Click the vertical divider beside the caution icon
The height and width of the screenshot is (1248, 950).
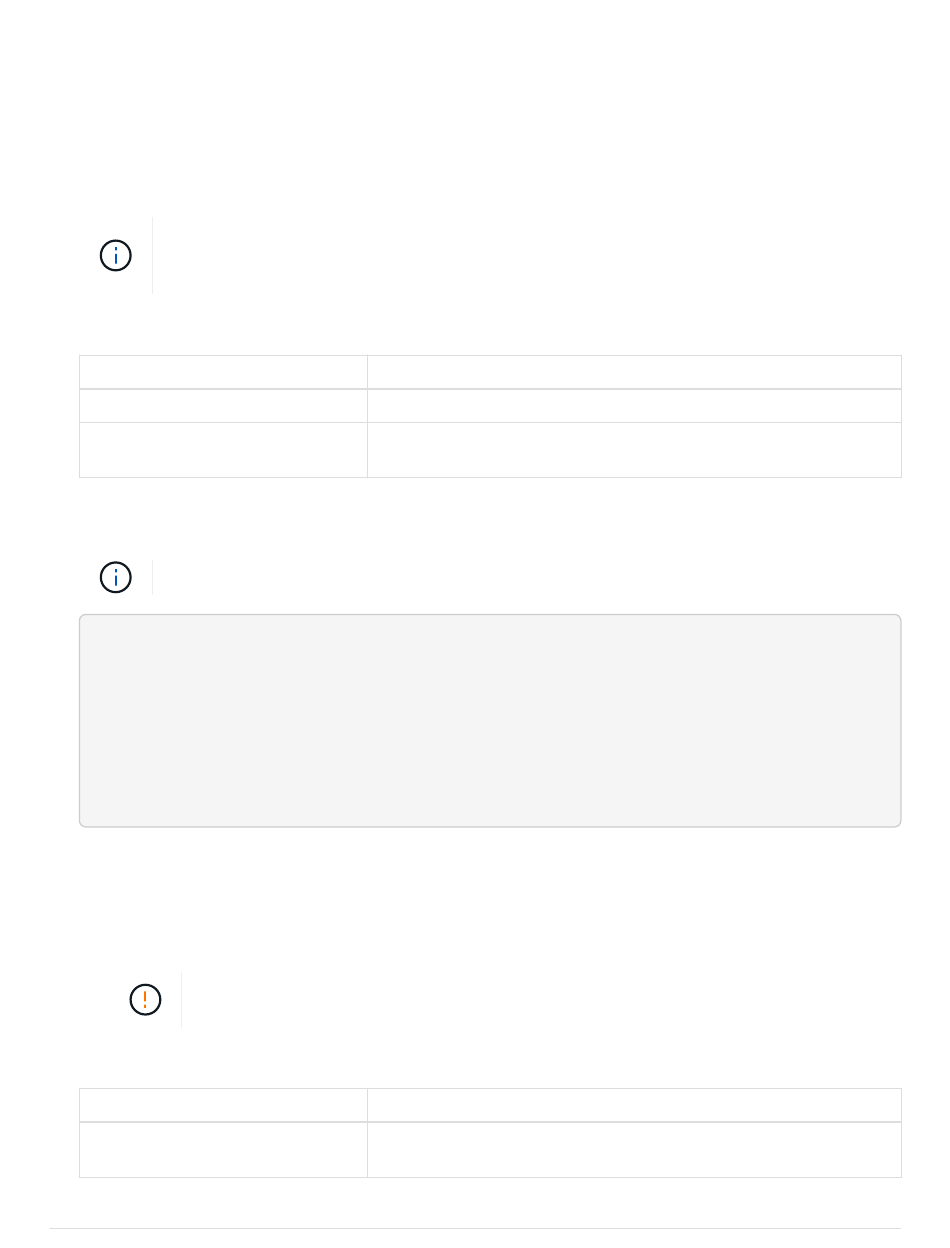181,999
